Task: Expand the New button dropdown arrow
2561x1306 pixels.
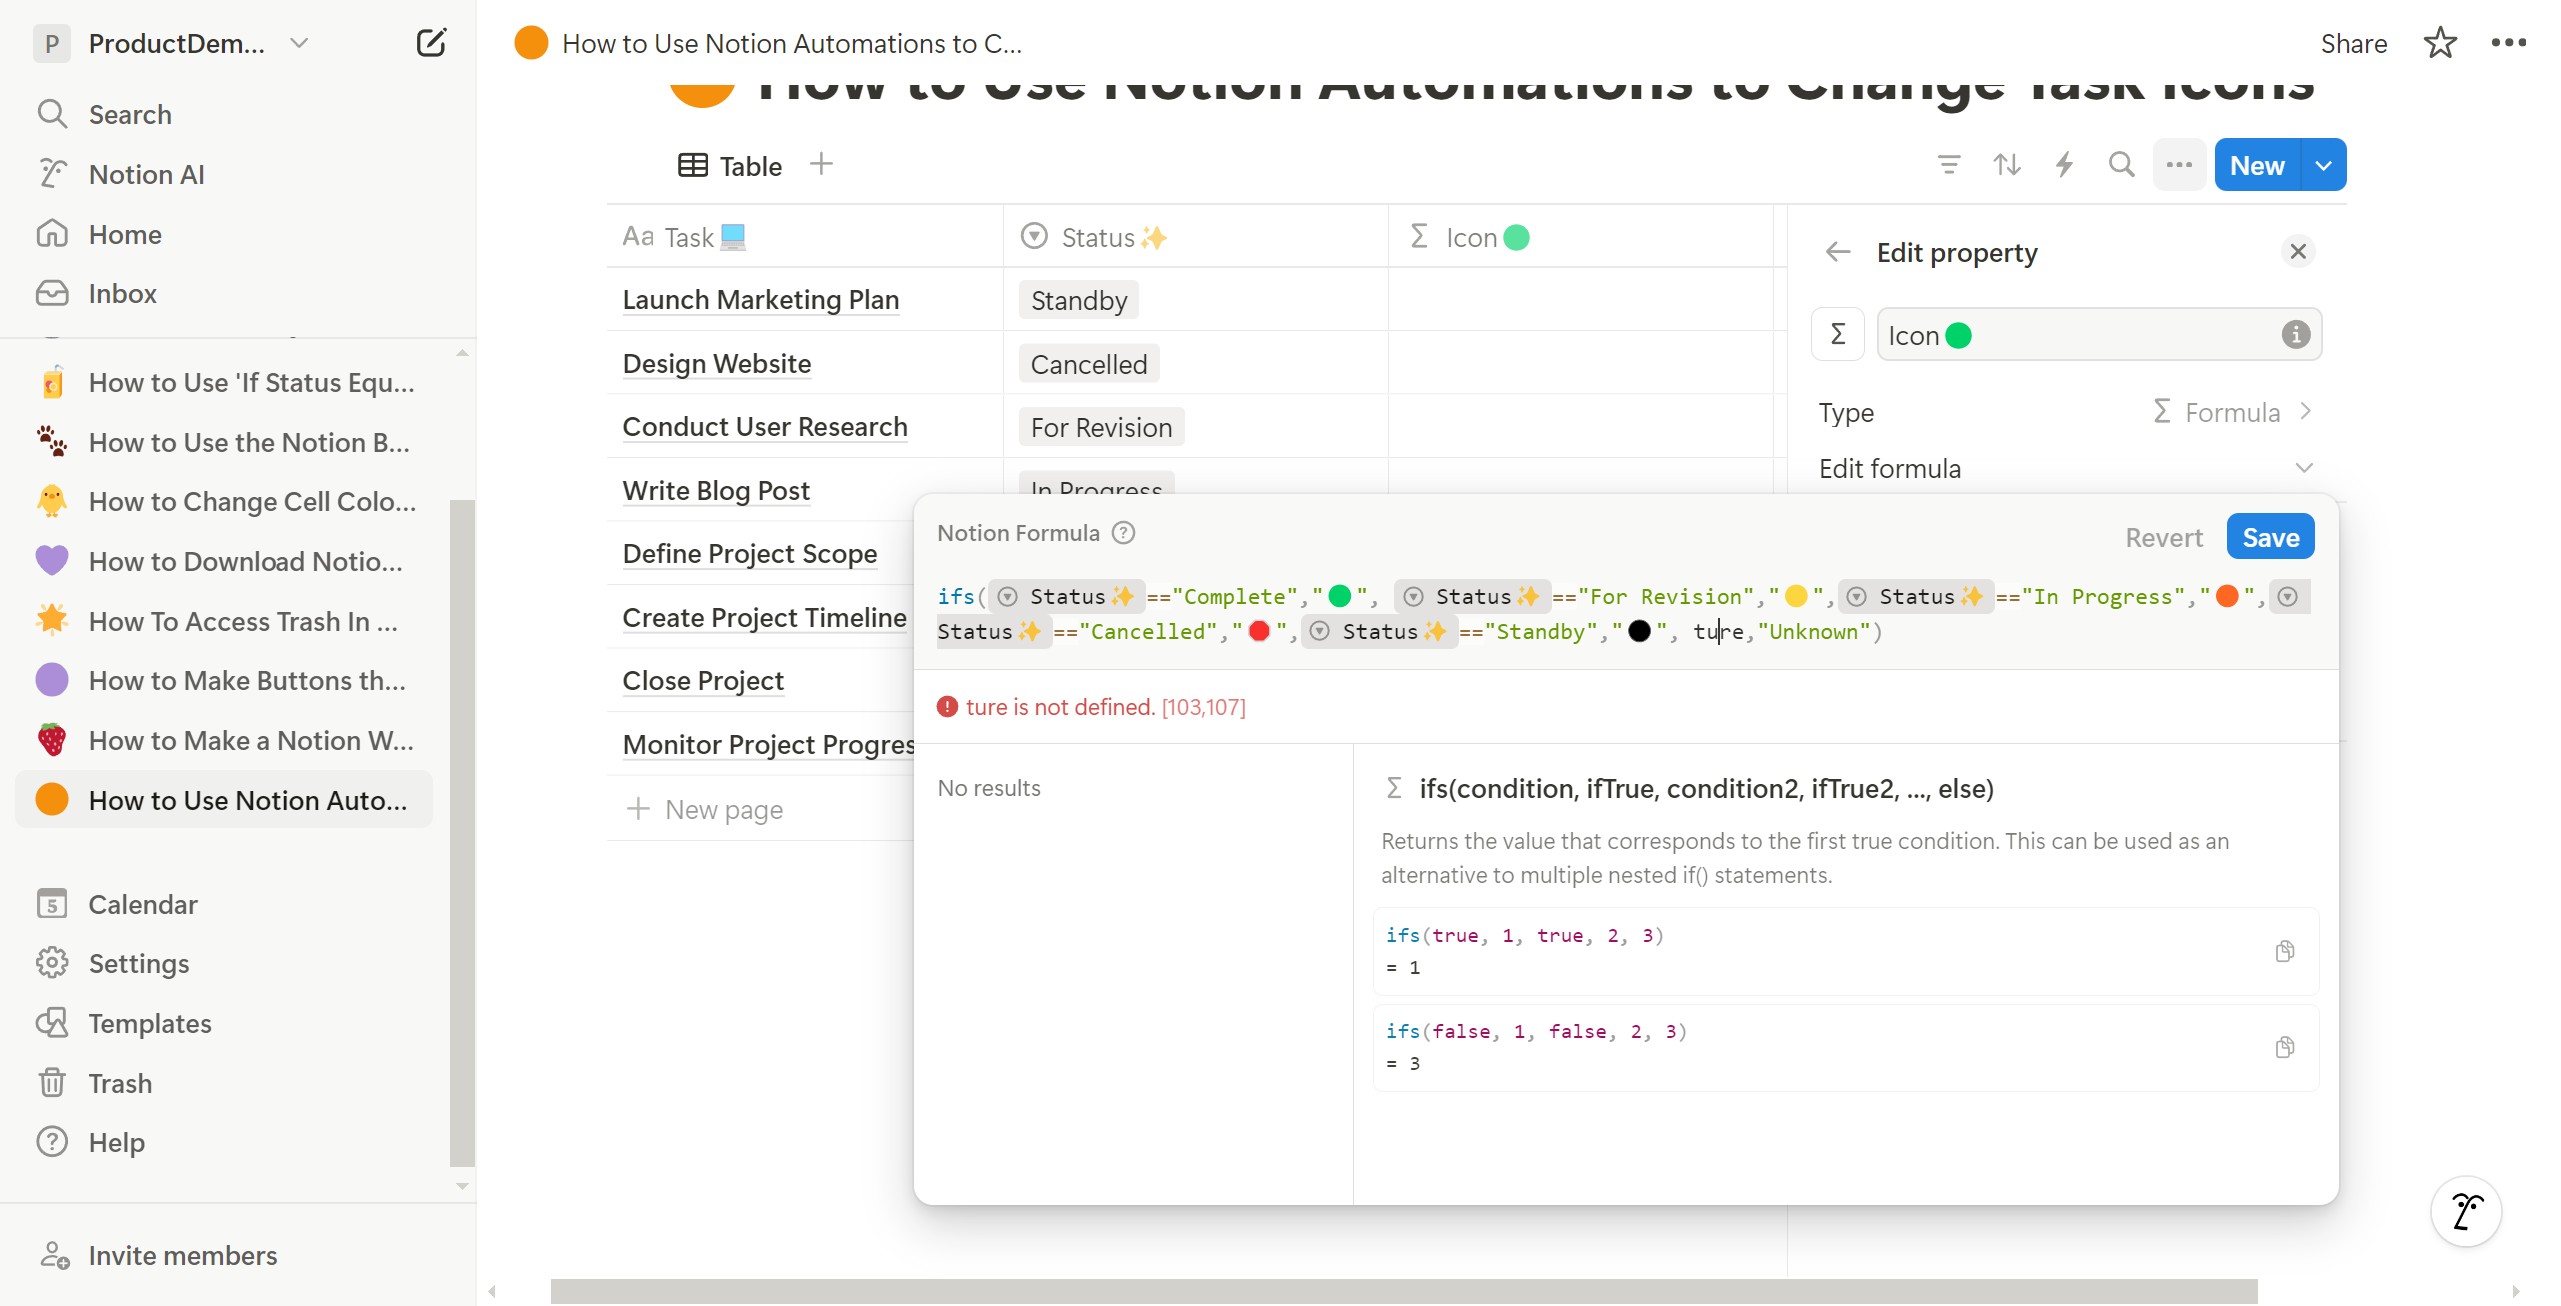Action: [2324, 164]
